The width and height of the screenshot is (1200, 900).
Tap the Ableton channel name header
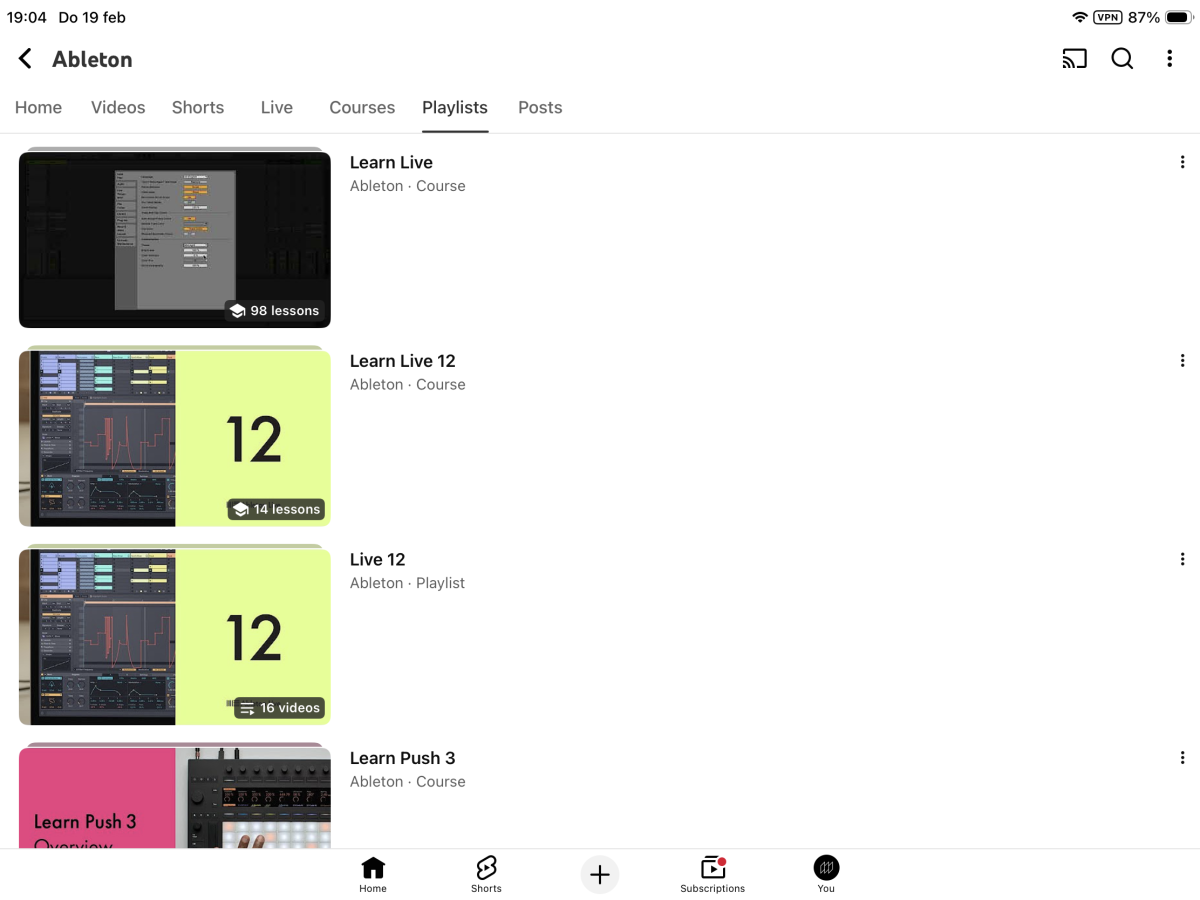tap(92, 59)
